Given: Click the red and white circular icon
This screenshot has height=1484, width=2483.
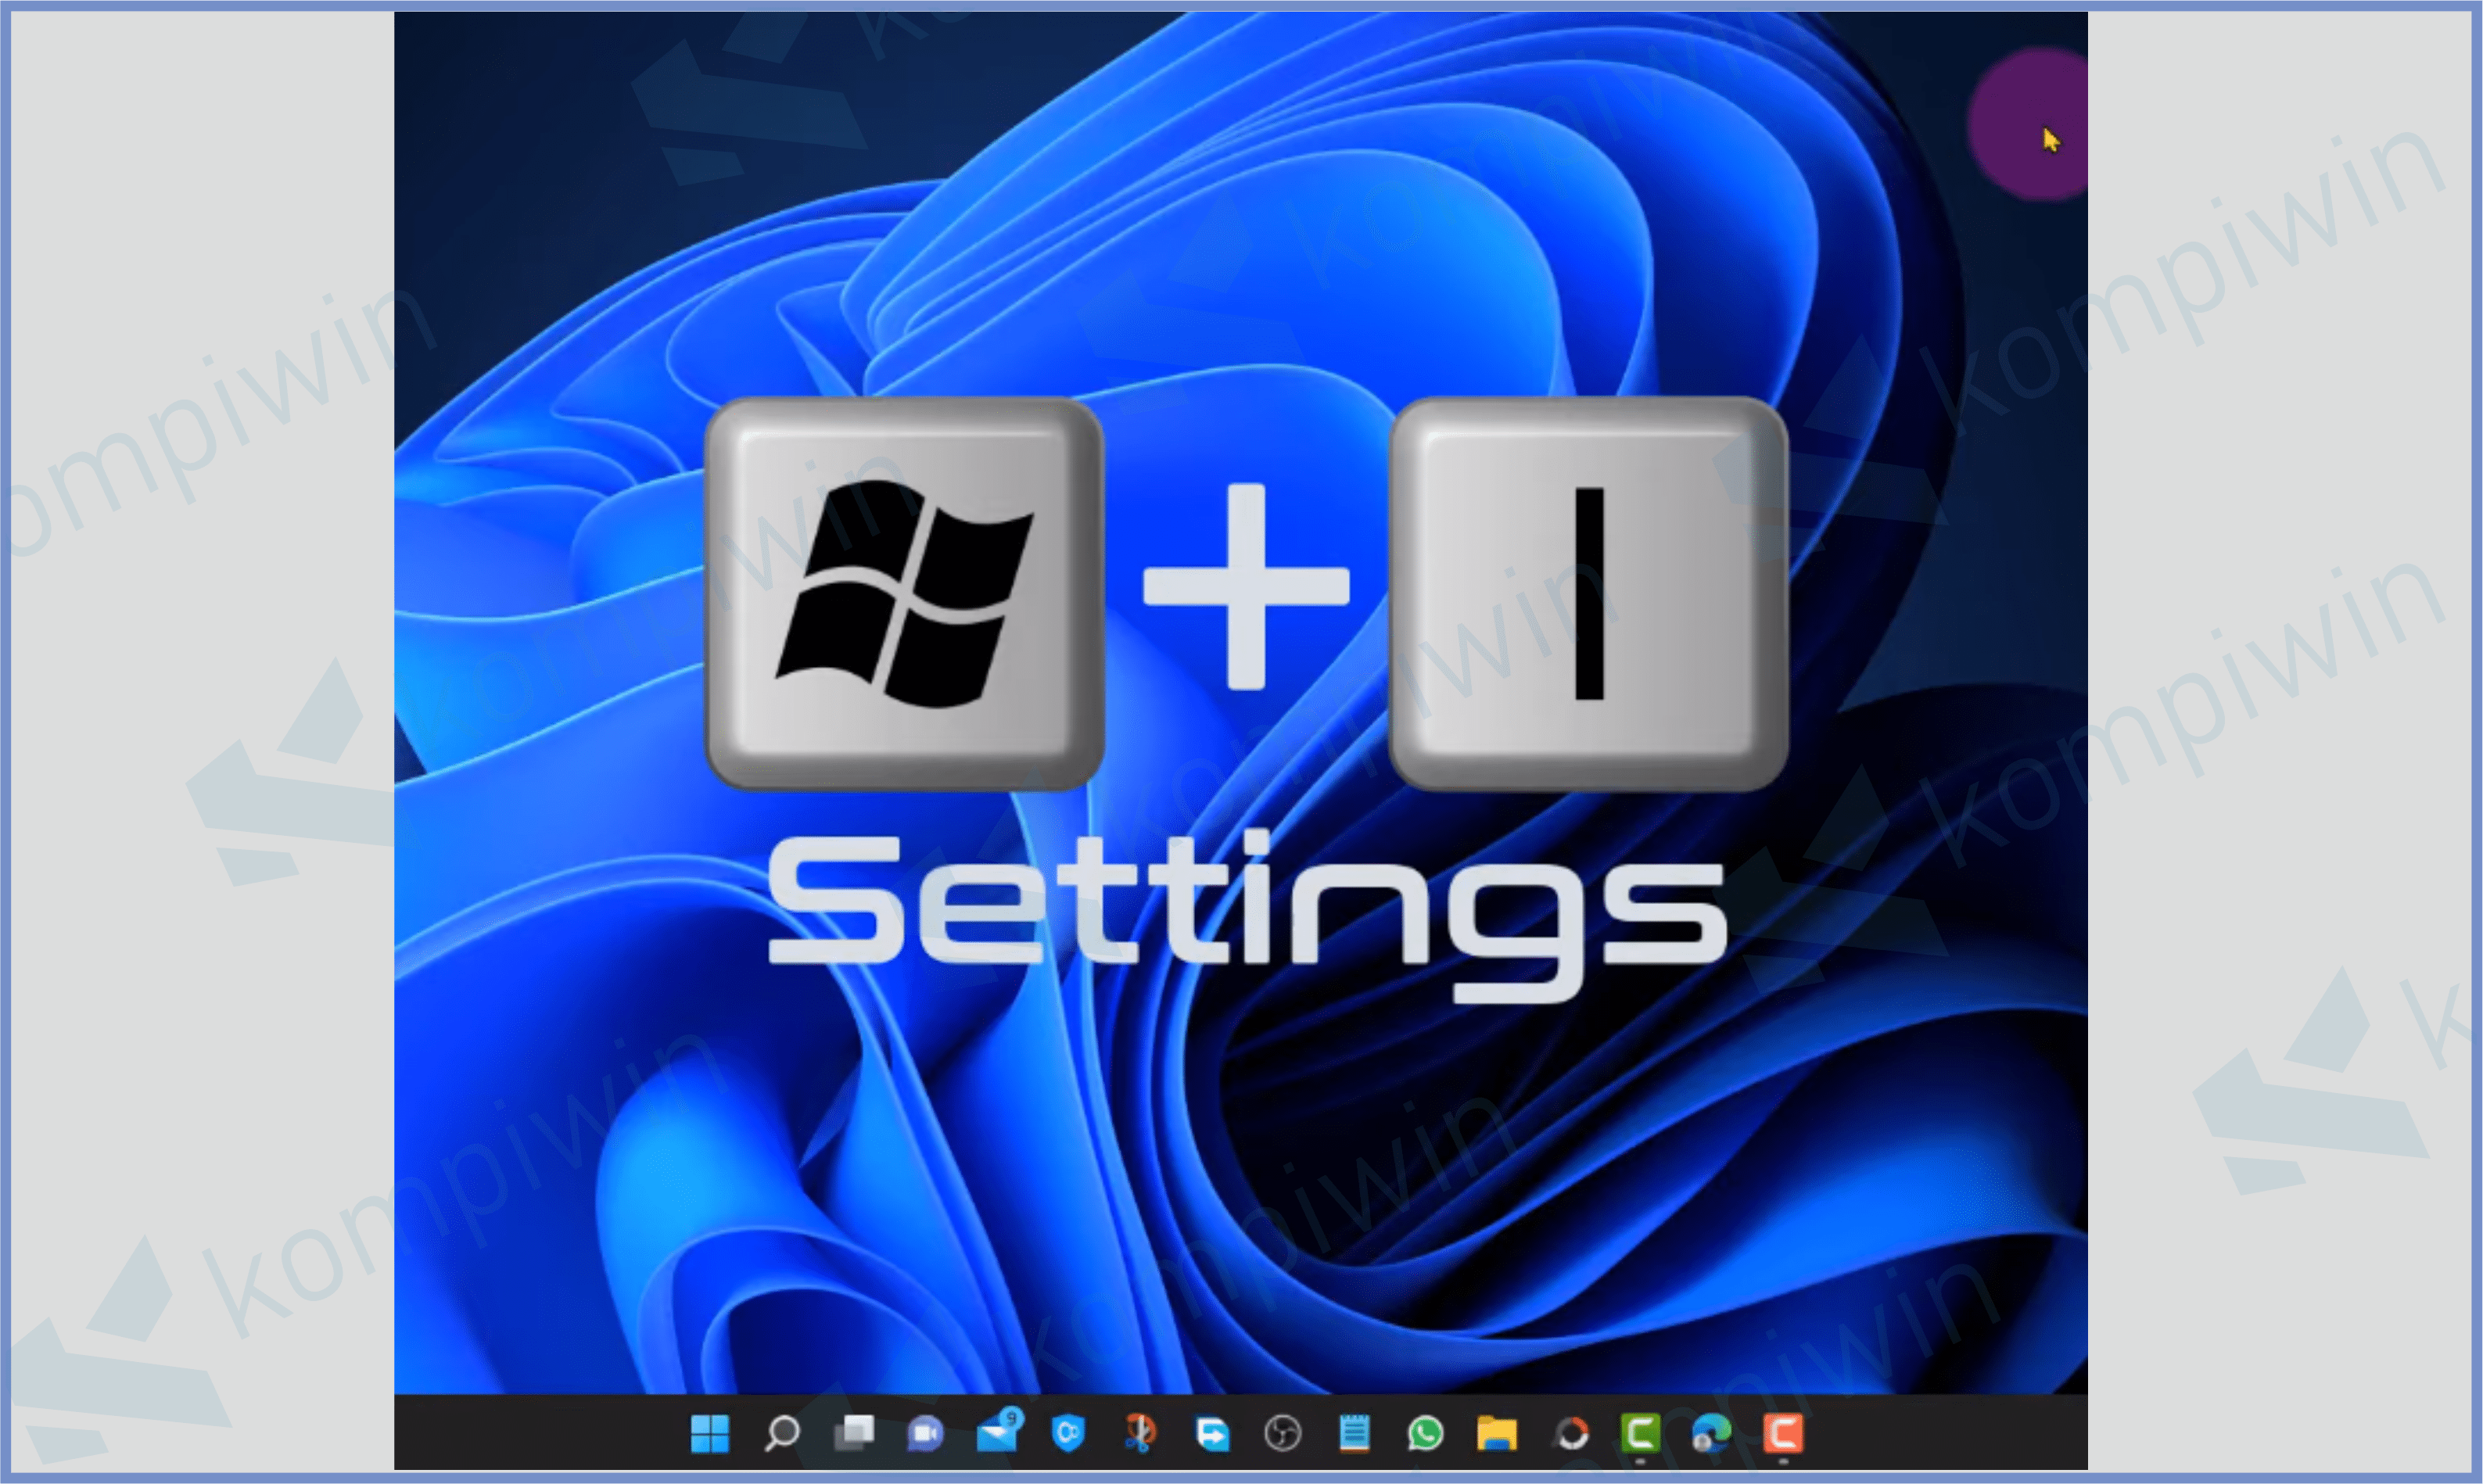Looking at the screenshot, I should [1571, 1433].
